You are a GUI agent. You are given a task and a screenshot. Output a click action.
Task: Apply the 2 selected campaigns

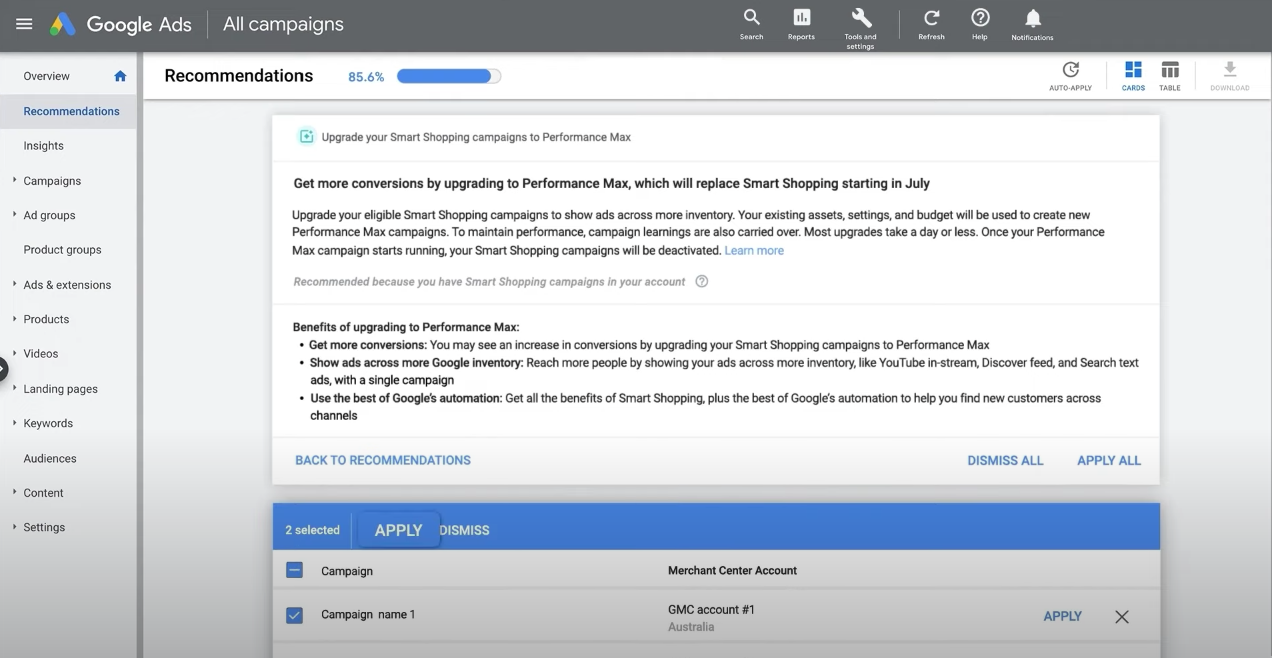398,530
